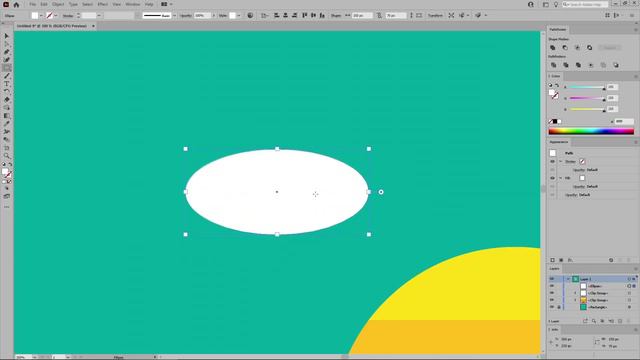This screenshot has width=640, height=360.
Task: Toggle visibility of Layer 1
Action: pyautogui.click(x=552, y=279)
